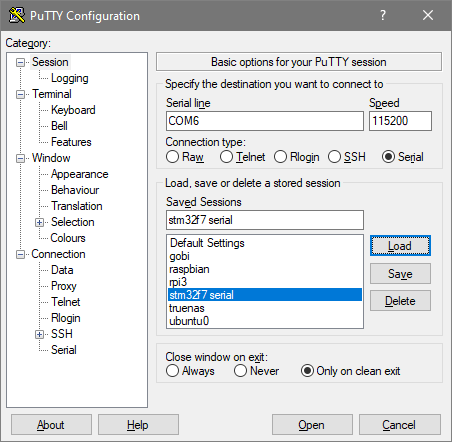
Task: Load the selected saved session
Action: (400, 246)
